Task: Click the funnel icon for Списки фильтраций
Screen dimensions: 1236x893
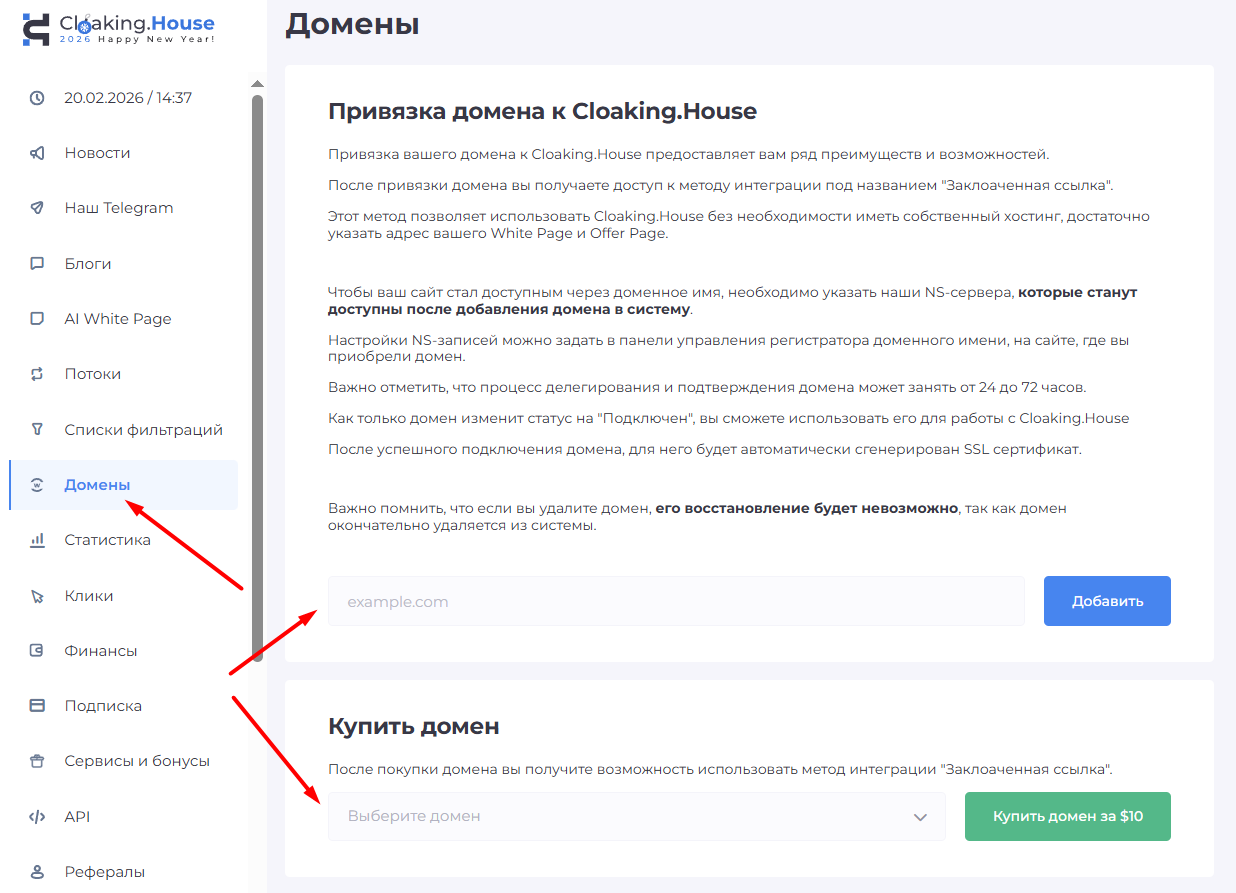Action: 37,430
